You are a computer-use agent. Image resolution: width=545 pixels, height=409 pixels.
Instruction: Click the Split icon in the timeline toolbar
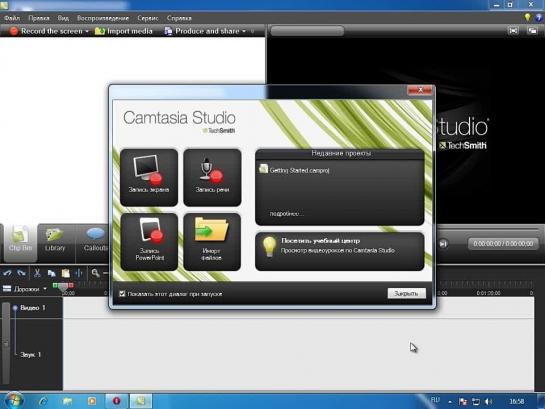point(79,273)
